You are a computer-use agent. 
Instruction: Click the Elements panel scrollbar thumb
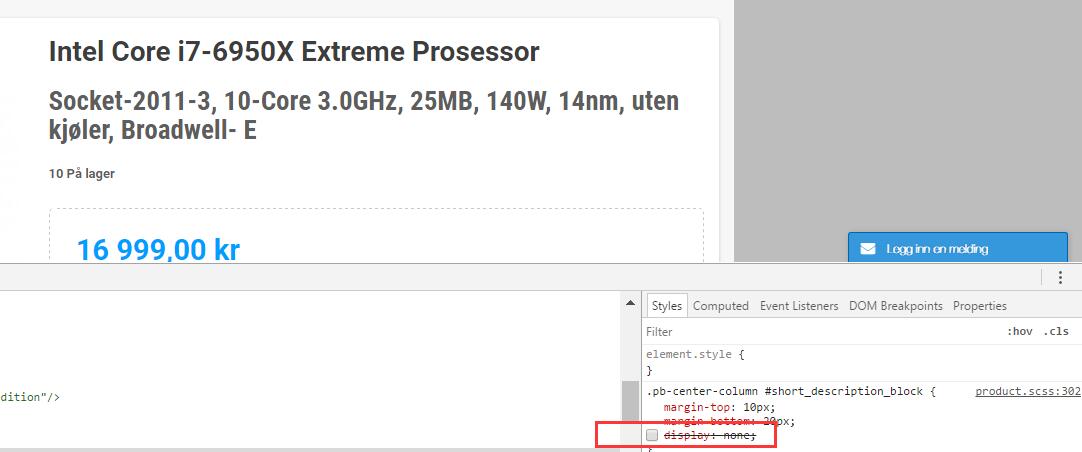[630, 414]
